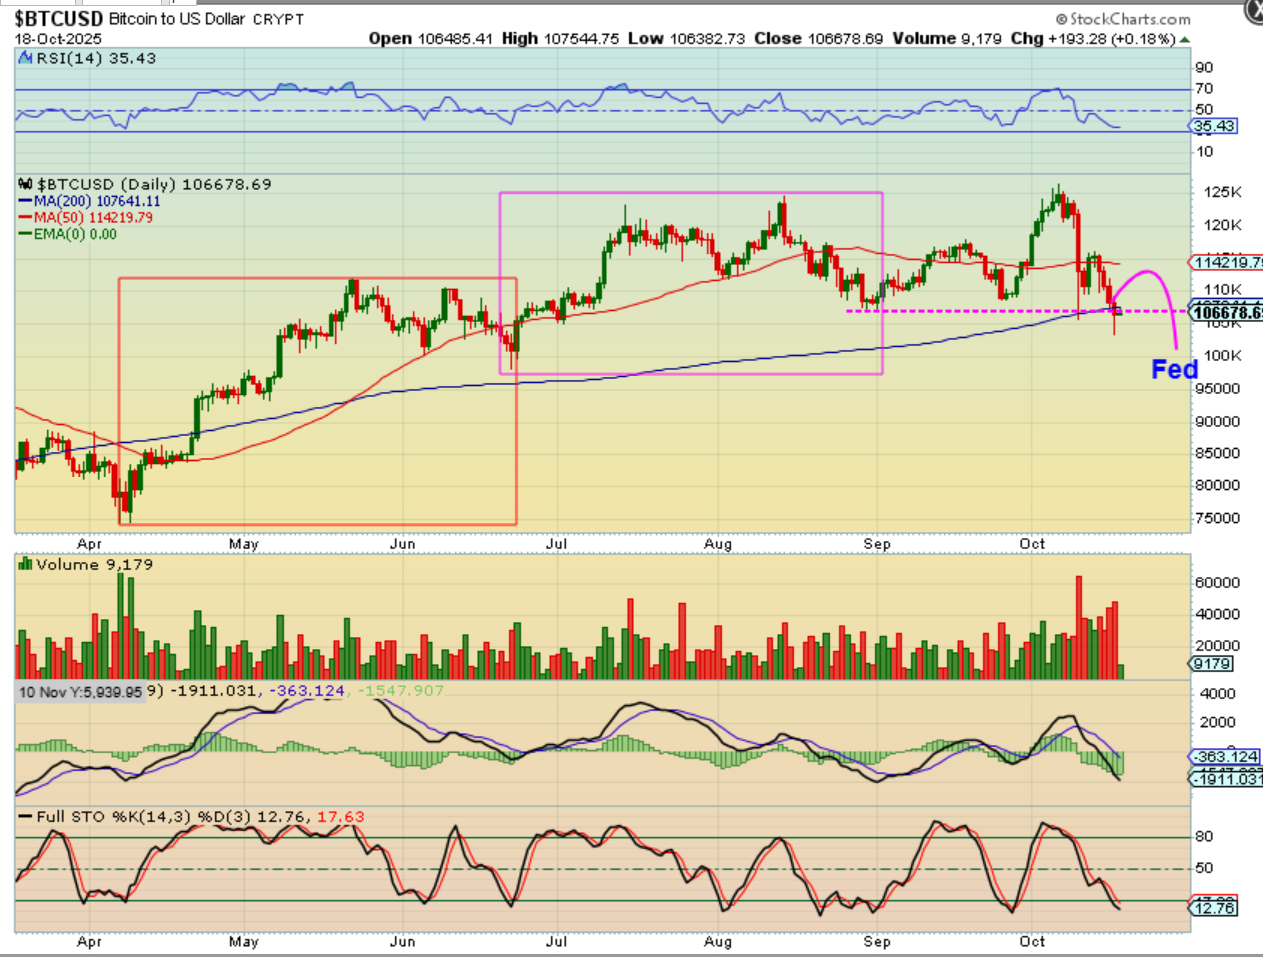Click the 100K price axis label
This screenshot has width=1263, height=957.
point(1223,355)
